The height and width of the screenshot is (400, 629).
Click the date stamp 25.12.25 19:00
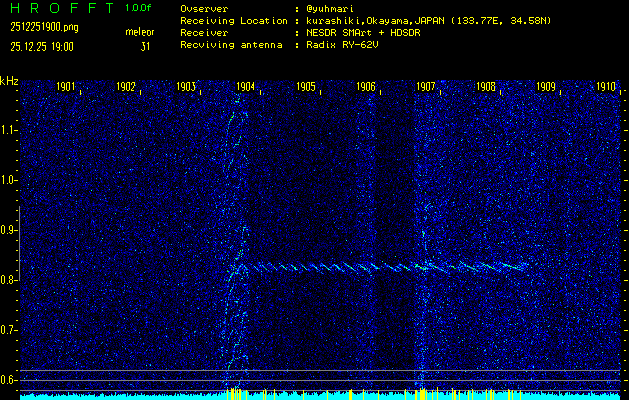coord(42,47)
